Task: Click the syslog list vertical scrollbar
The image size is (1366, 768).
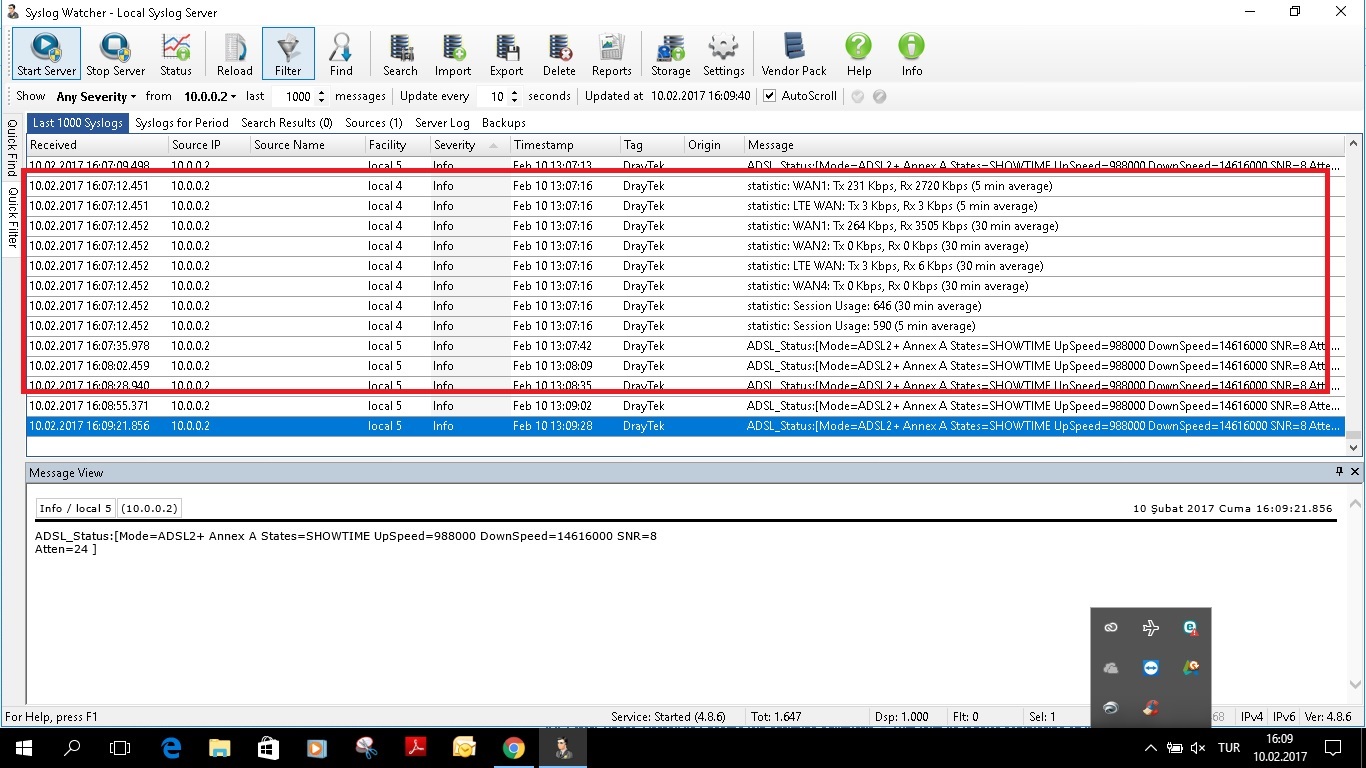Action: (x=1354, y=290)
